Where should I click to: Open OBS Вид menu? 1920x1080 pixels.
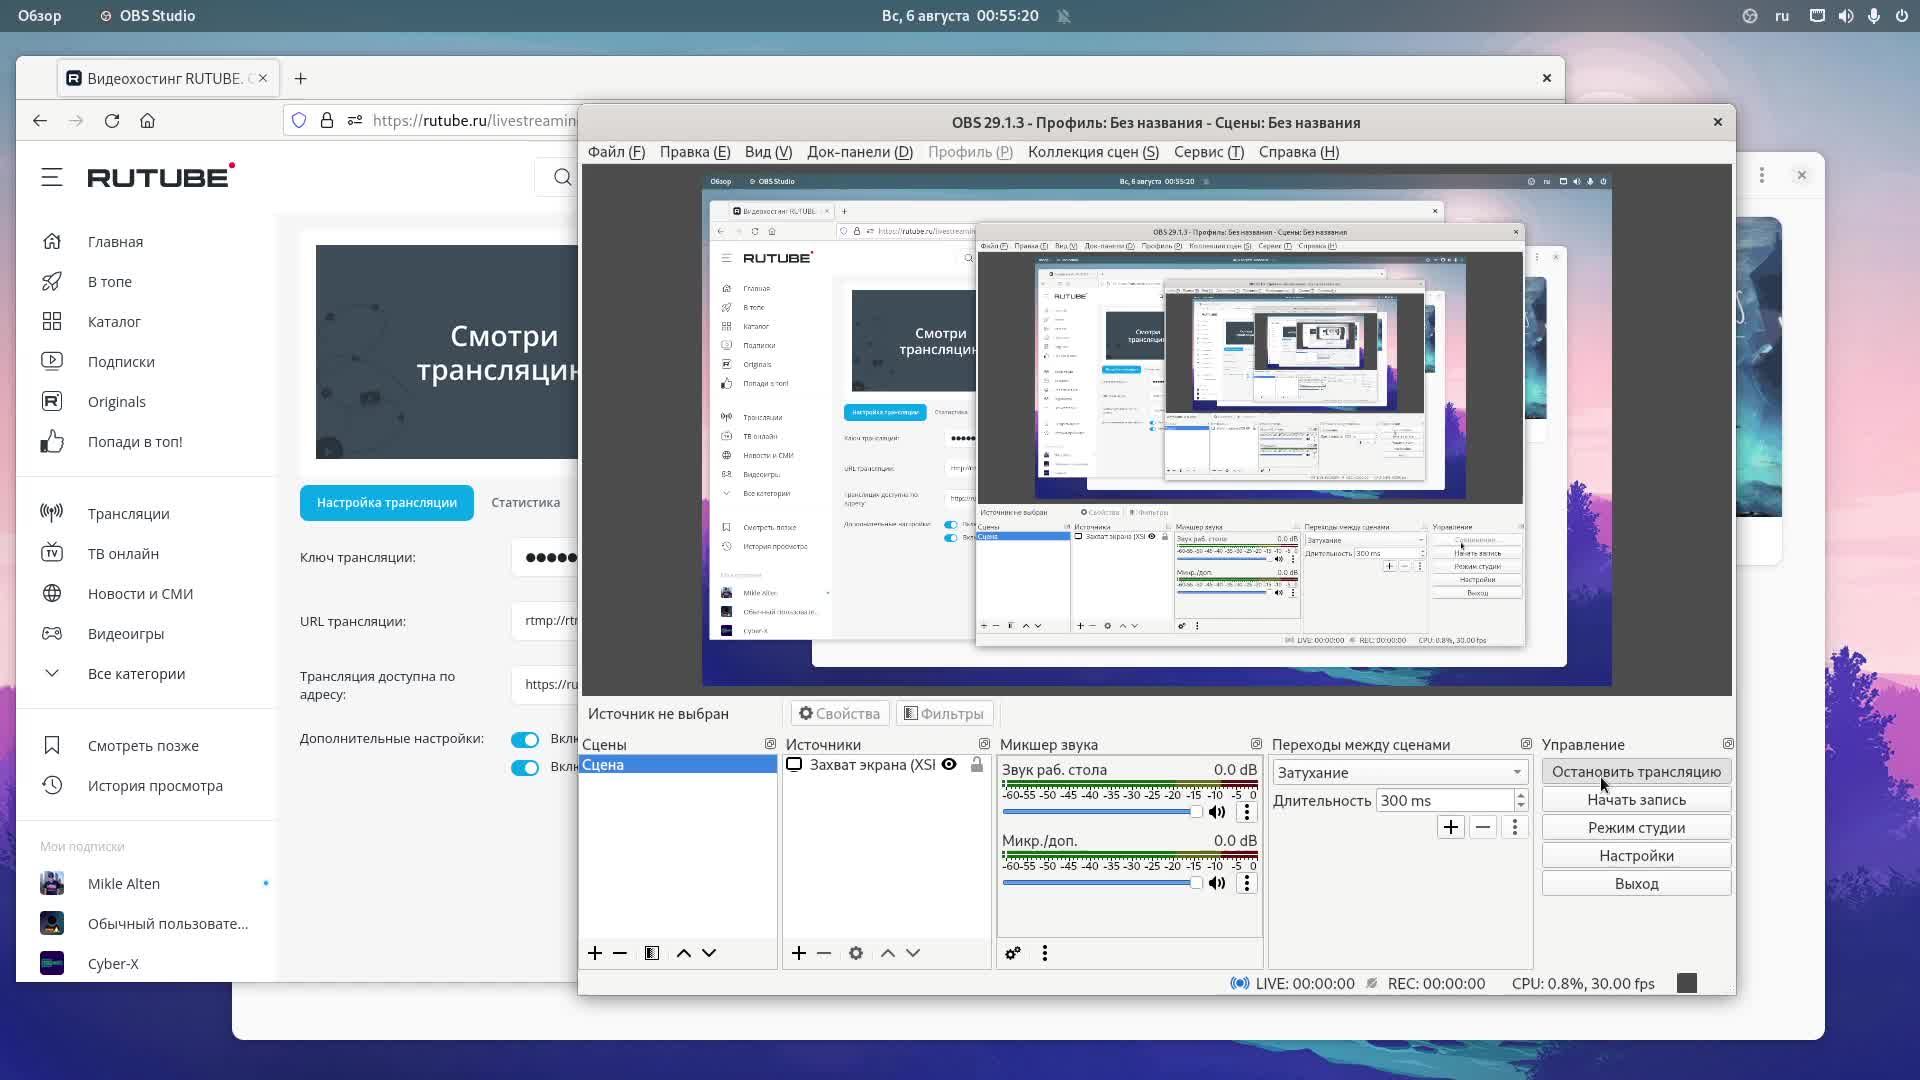(x=768, y=152)
